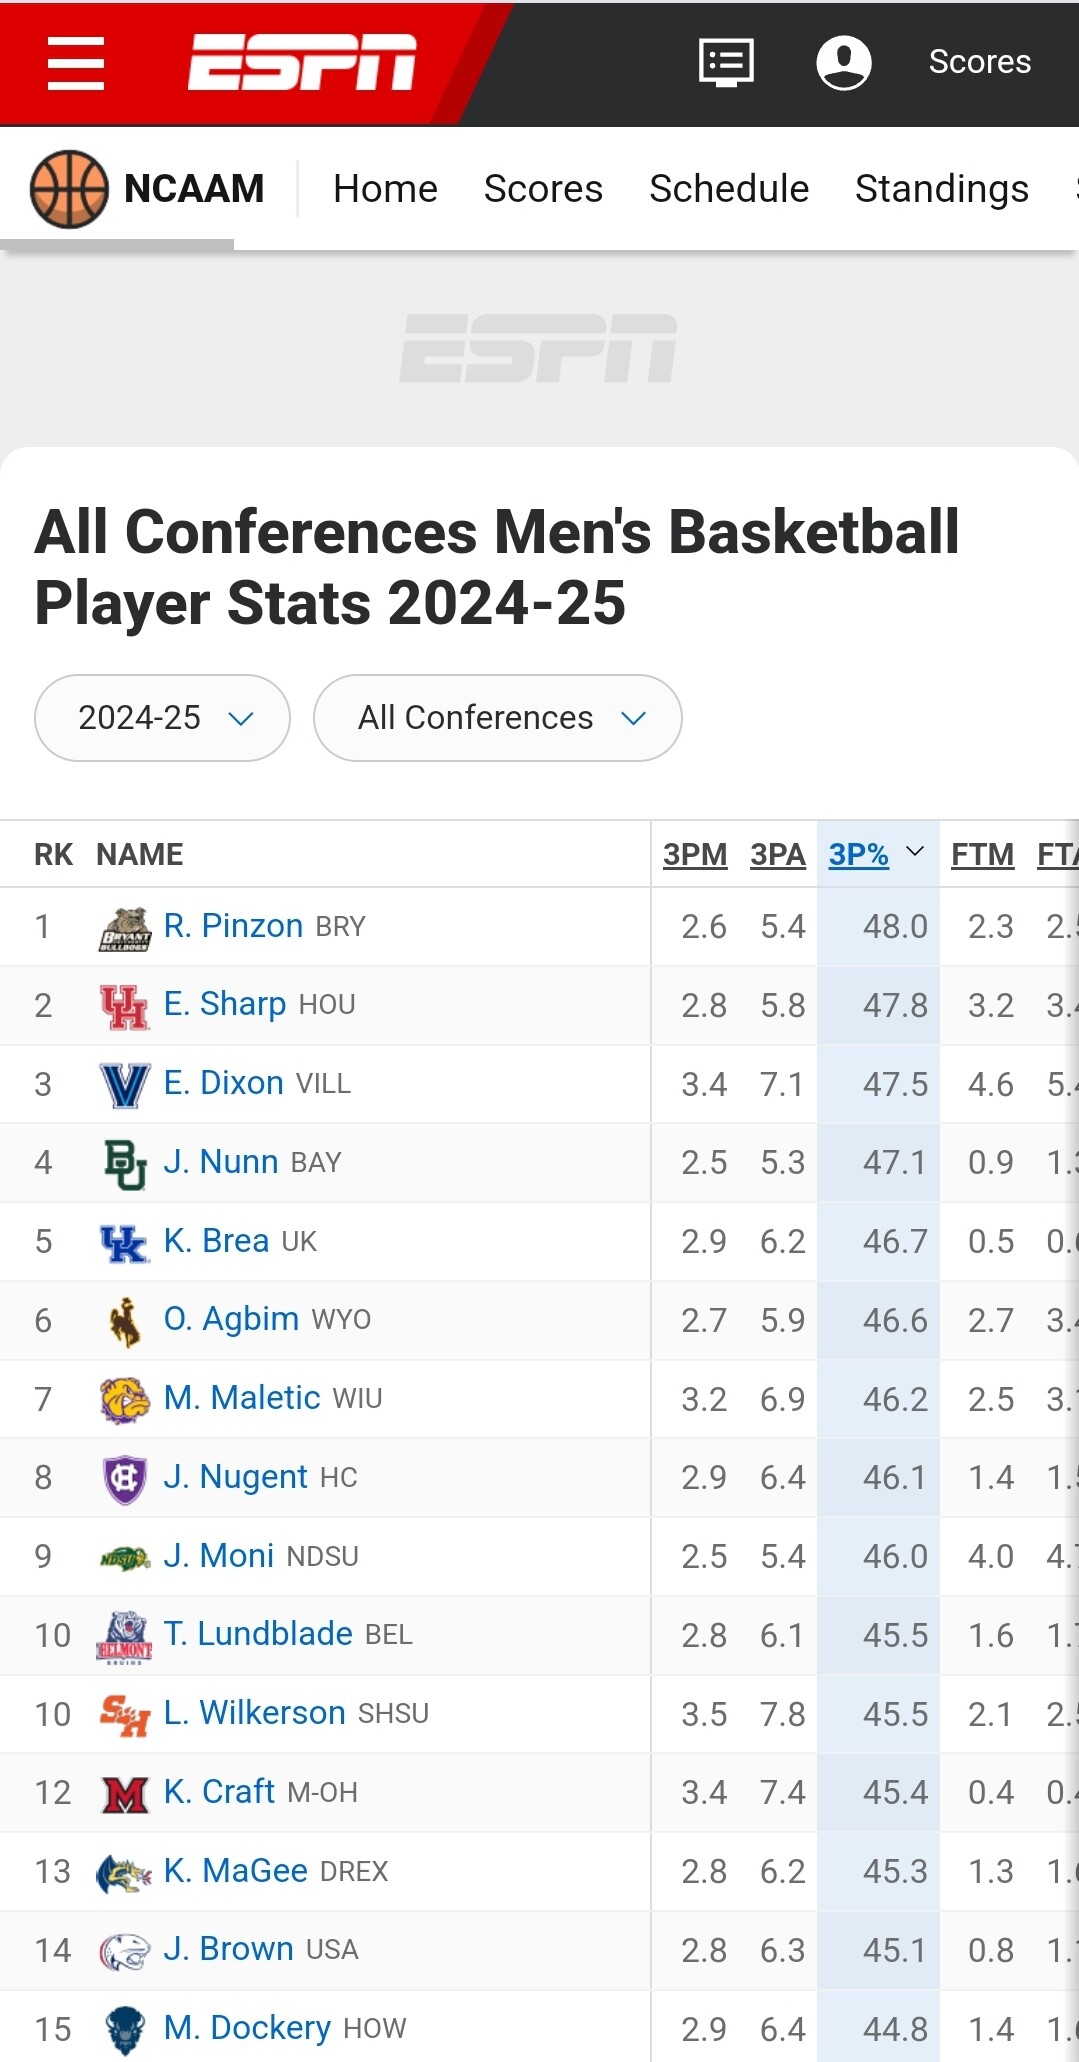Screen dimensions: 1079x2062
Task: Click the ESPN logo in header
Action: (302, 62)
